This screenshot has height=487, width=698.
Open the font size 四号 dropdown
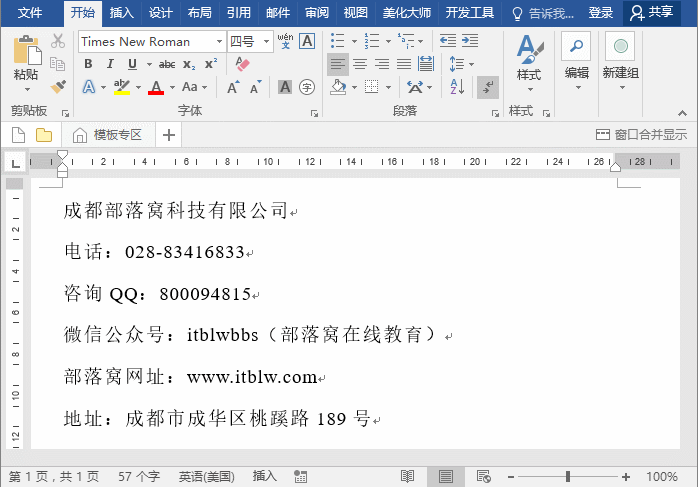coord(265,42)
